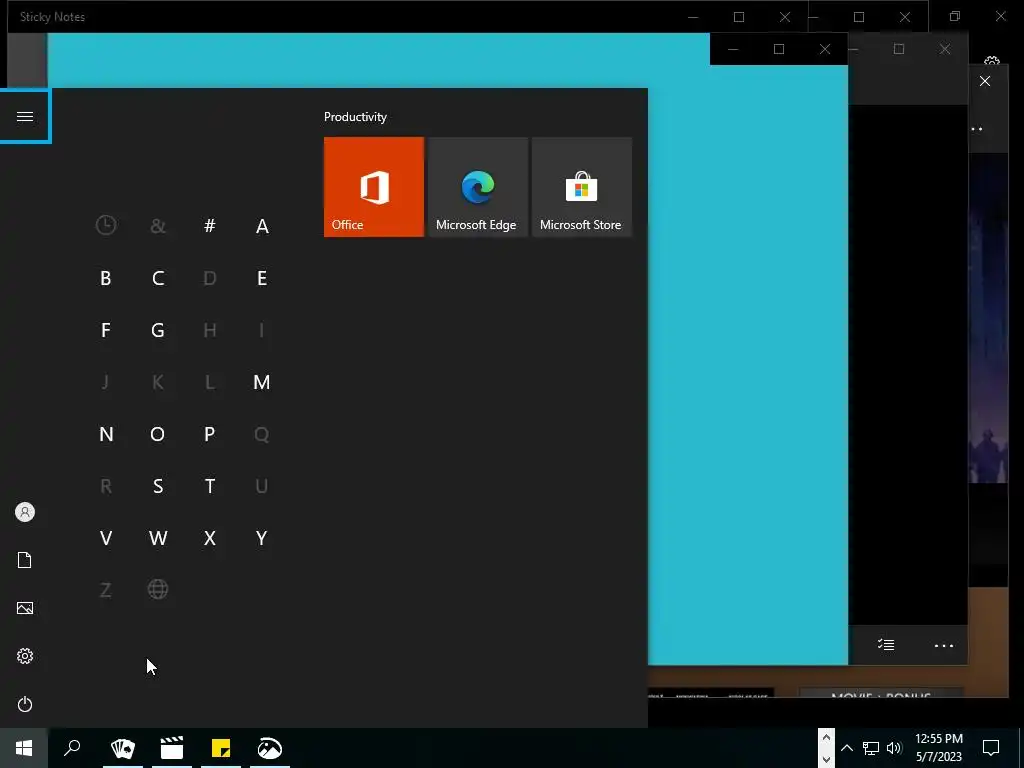Expand the Start menu hamburger button
Image resolution: width=1024 pixels, height=768 pixels.
[25, 116]
